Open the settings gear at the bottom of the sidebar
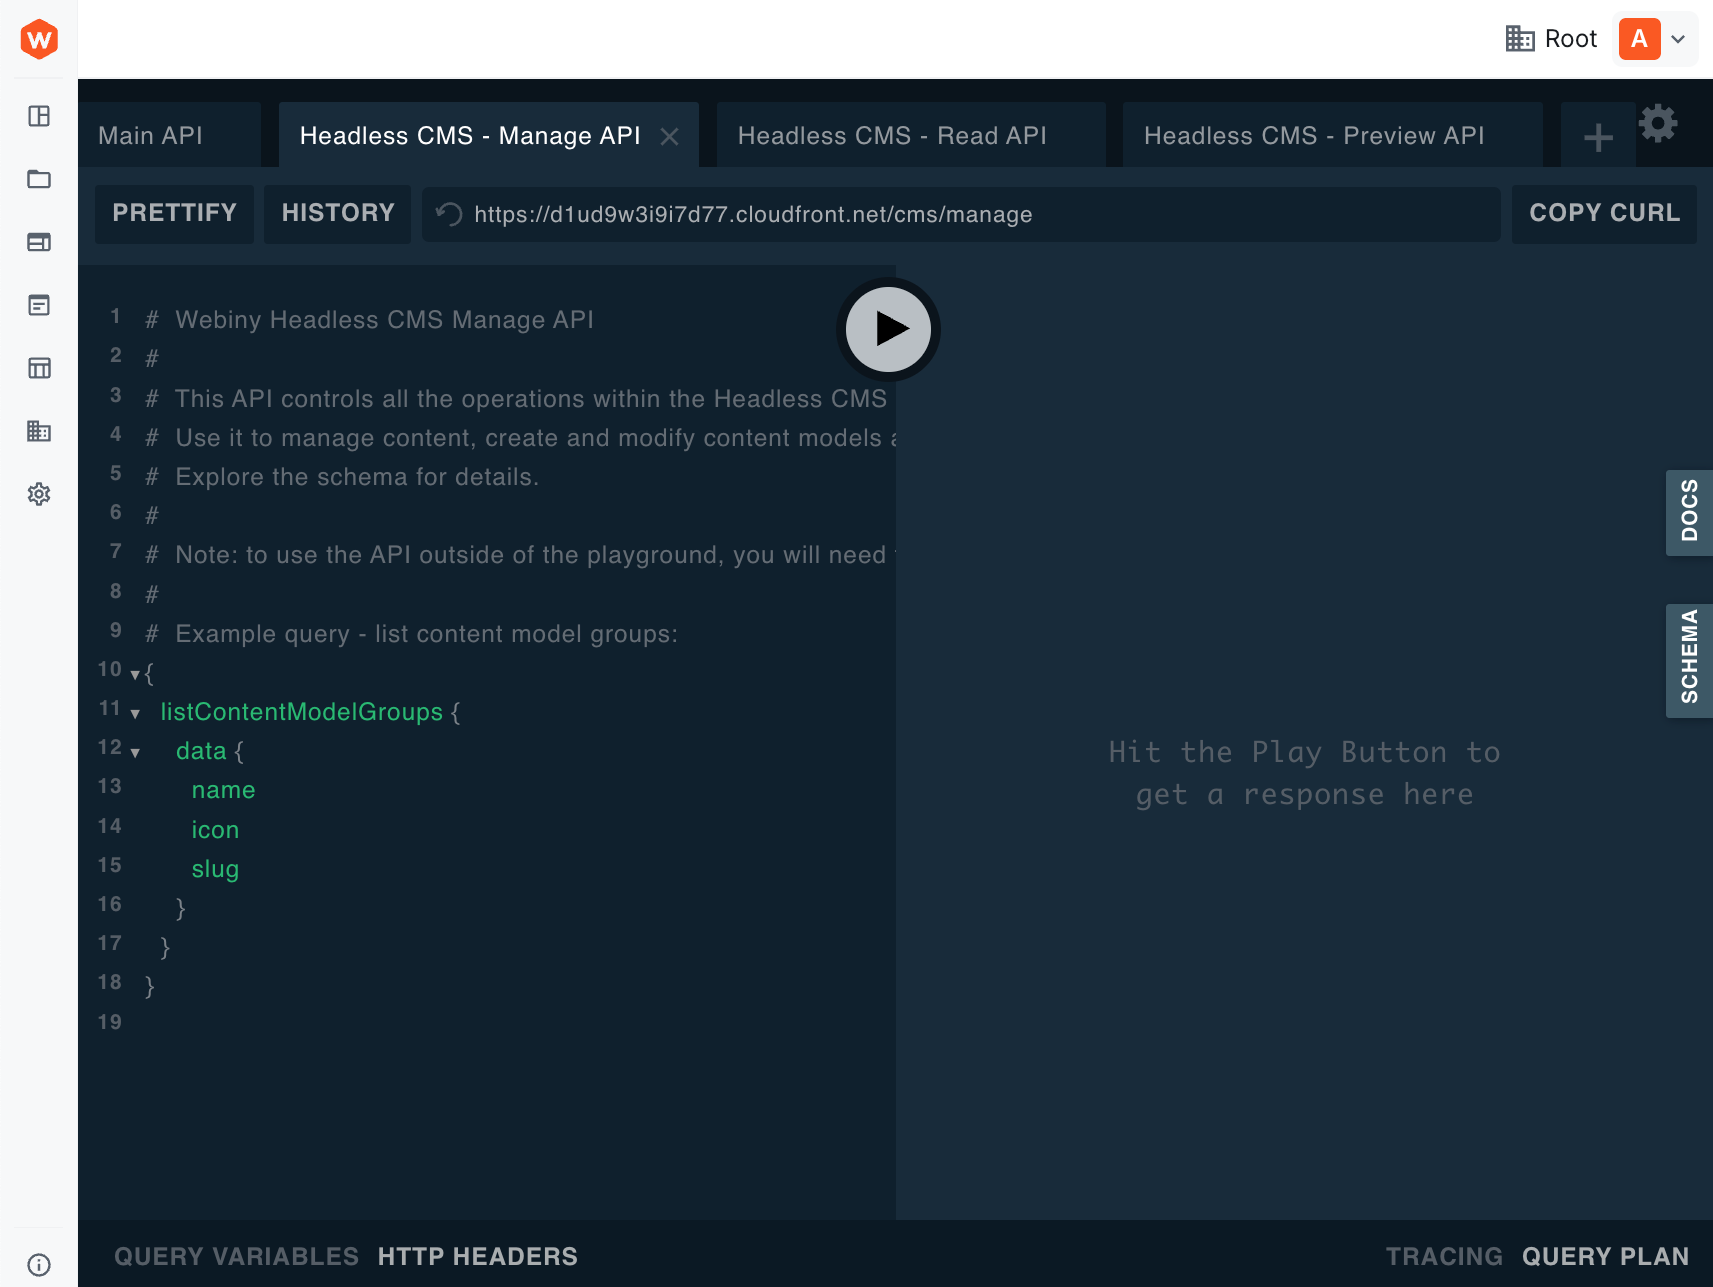 (39, 494)
